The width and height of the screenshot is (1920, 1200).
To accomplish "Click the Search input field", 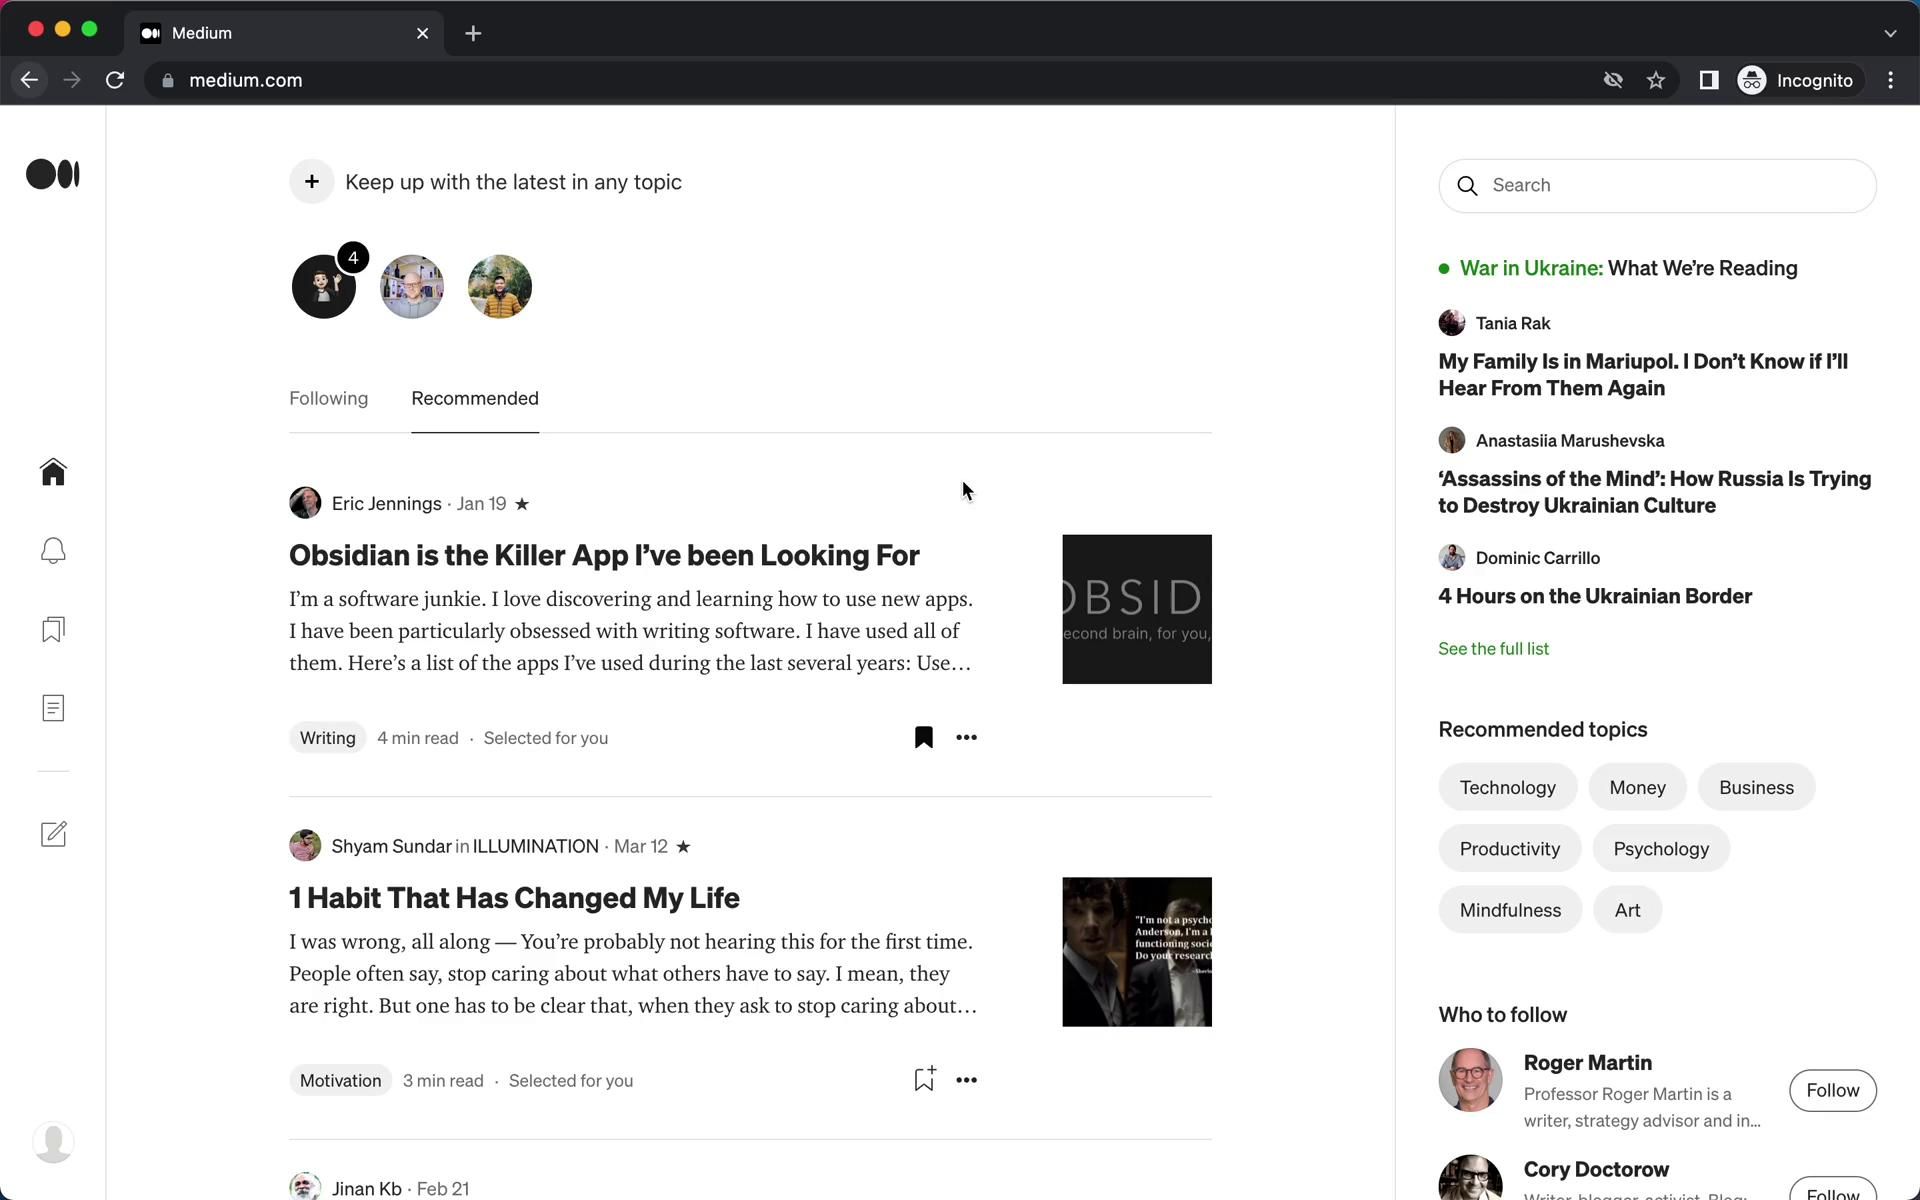I will (1670, 185).
